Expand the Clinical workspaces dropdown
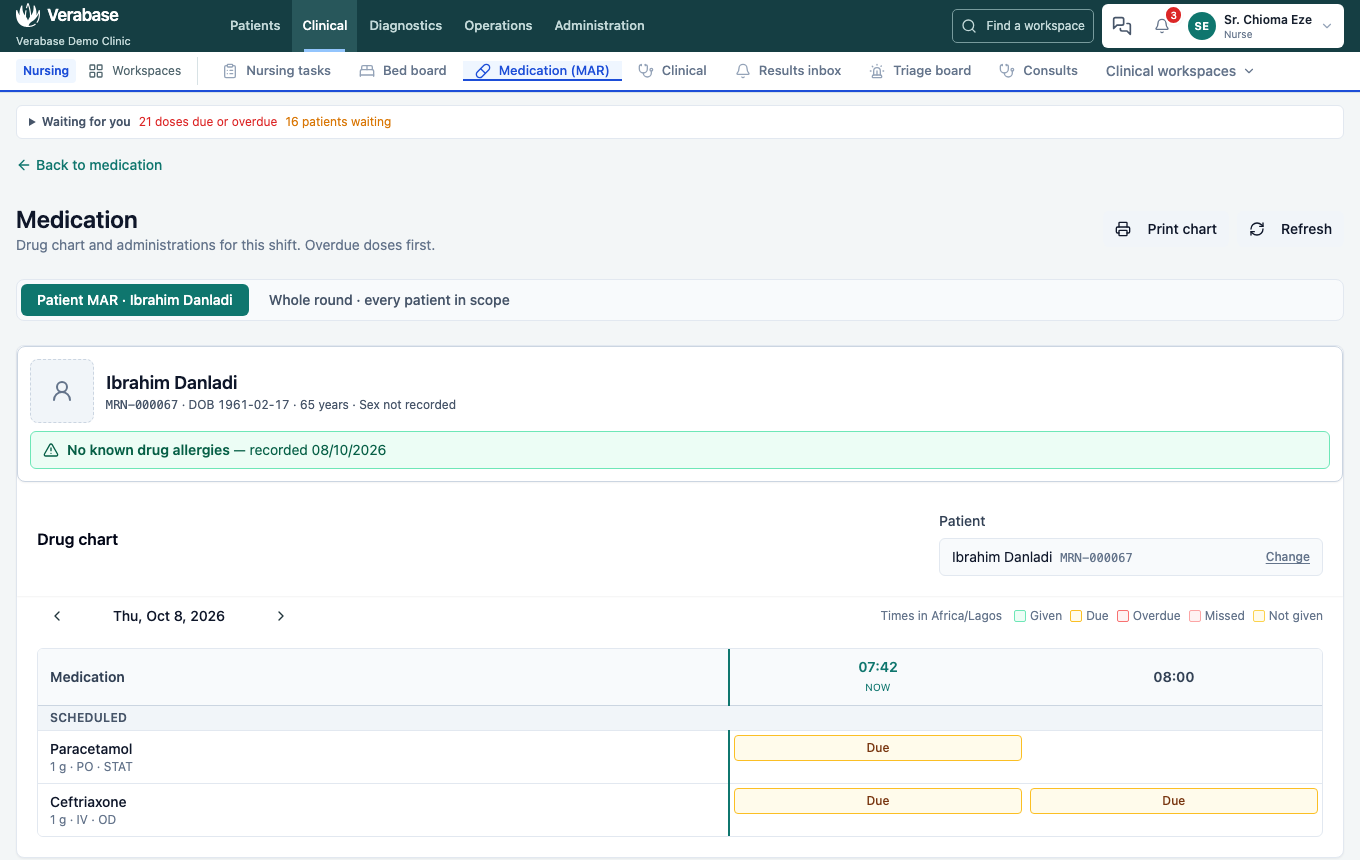Image resolution: width=1360 pixels, height=860 pixels. 1180,71
